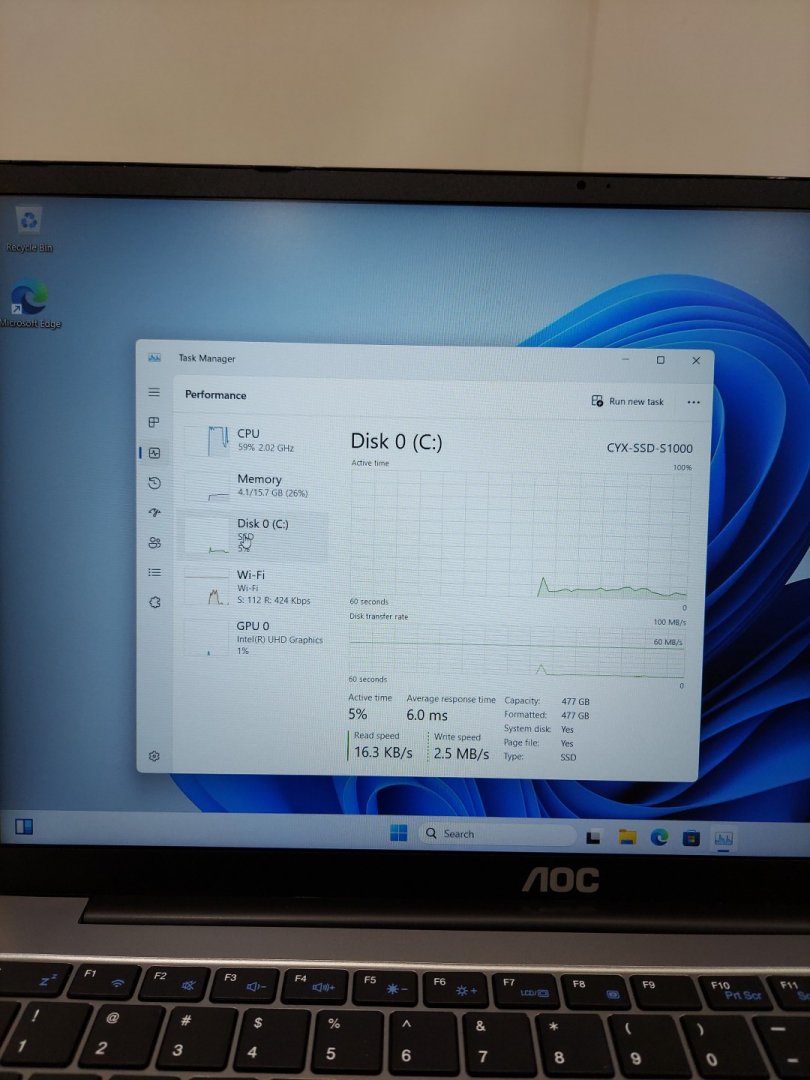
Task: Select GPU 0 performance entry
Action: coord(255,637)
